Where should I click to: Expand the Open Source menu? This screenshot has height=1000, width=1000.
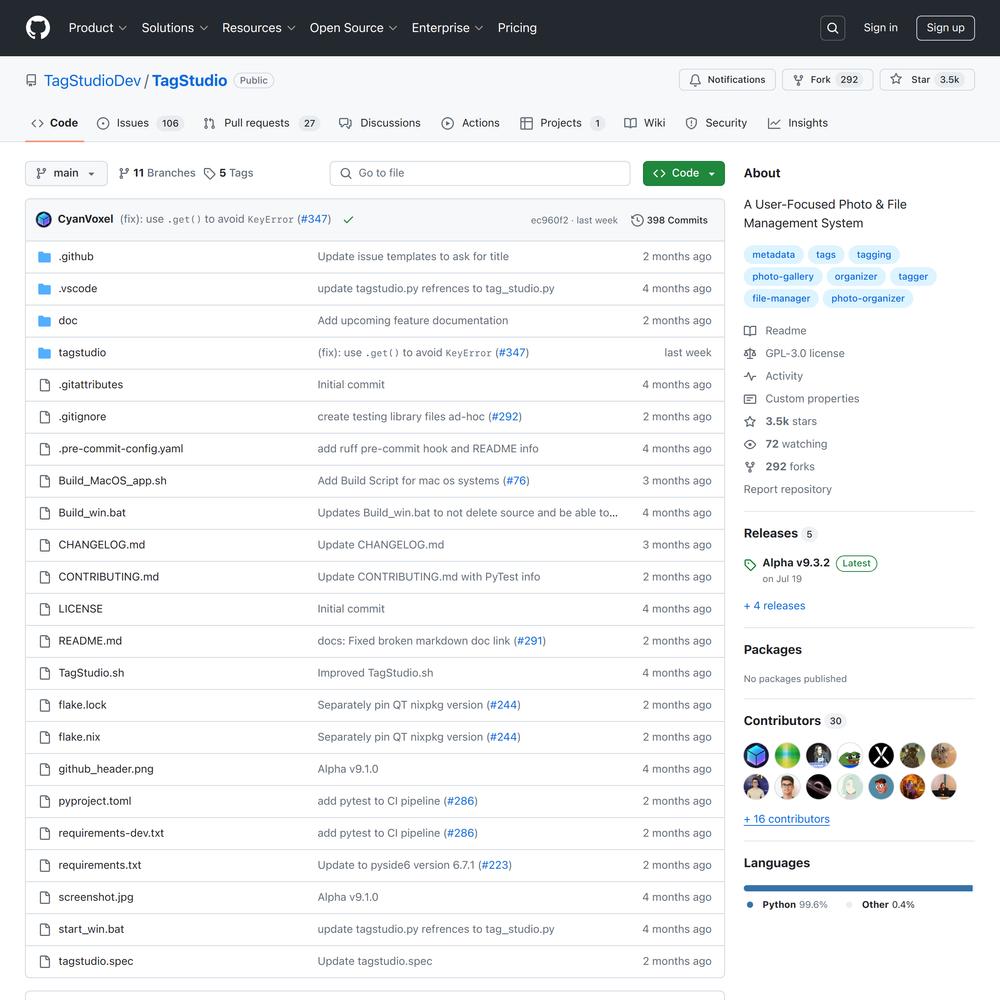[353, 28]
